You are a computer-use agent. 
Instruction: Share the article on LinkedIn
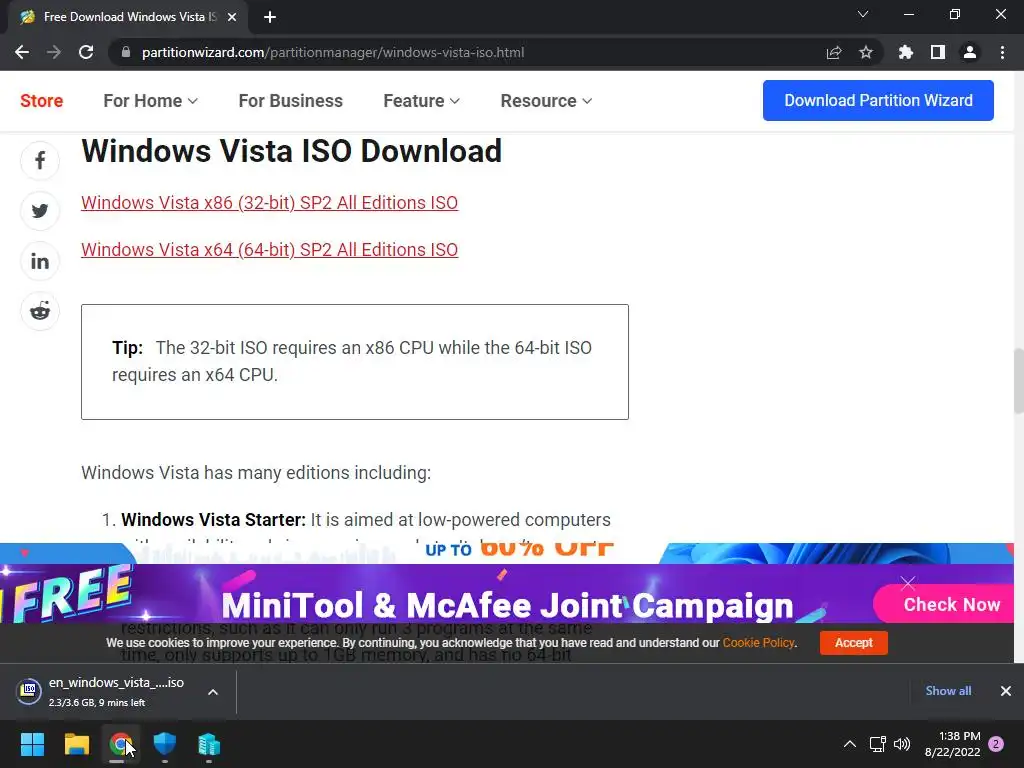(40, 261)
